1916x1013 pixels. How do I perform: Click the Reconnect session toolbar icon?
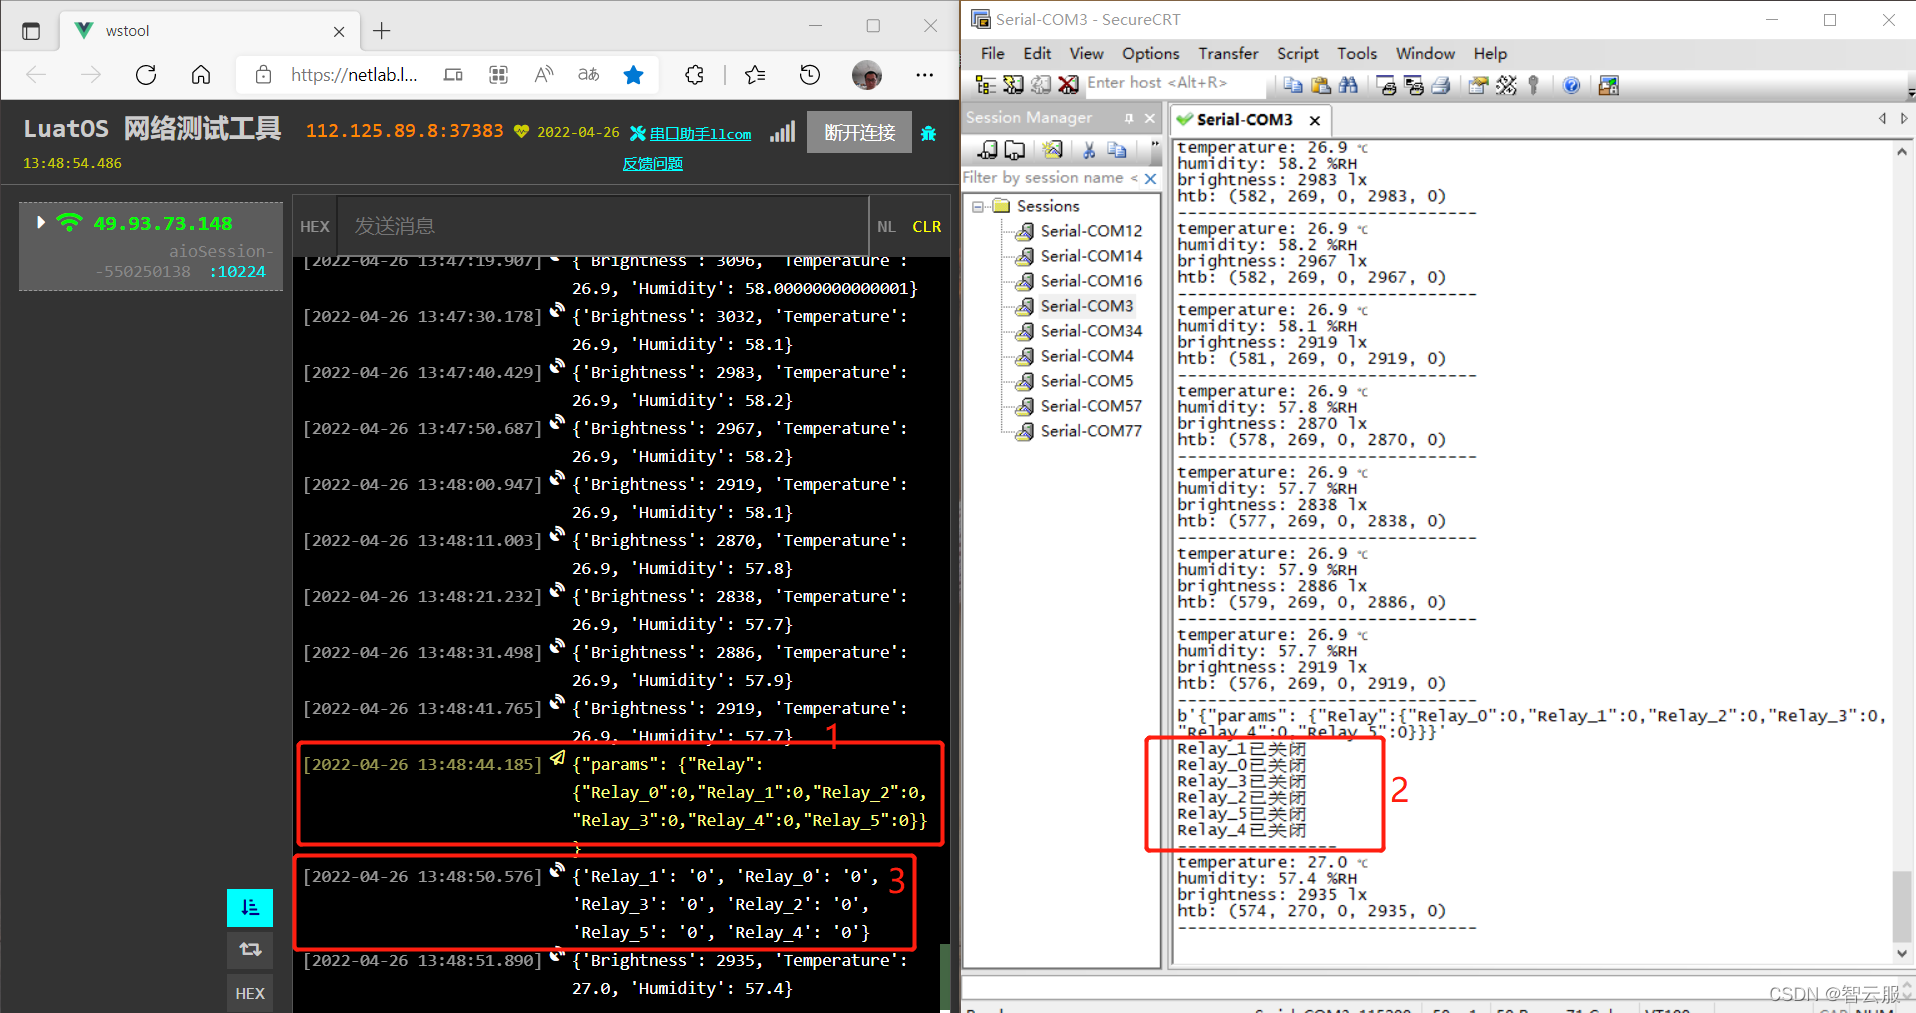1041,85
